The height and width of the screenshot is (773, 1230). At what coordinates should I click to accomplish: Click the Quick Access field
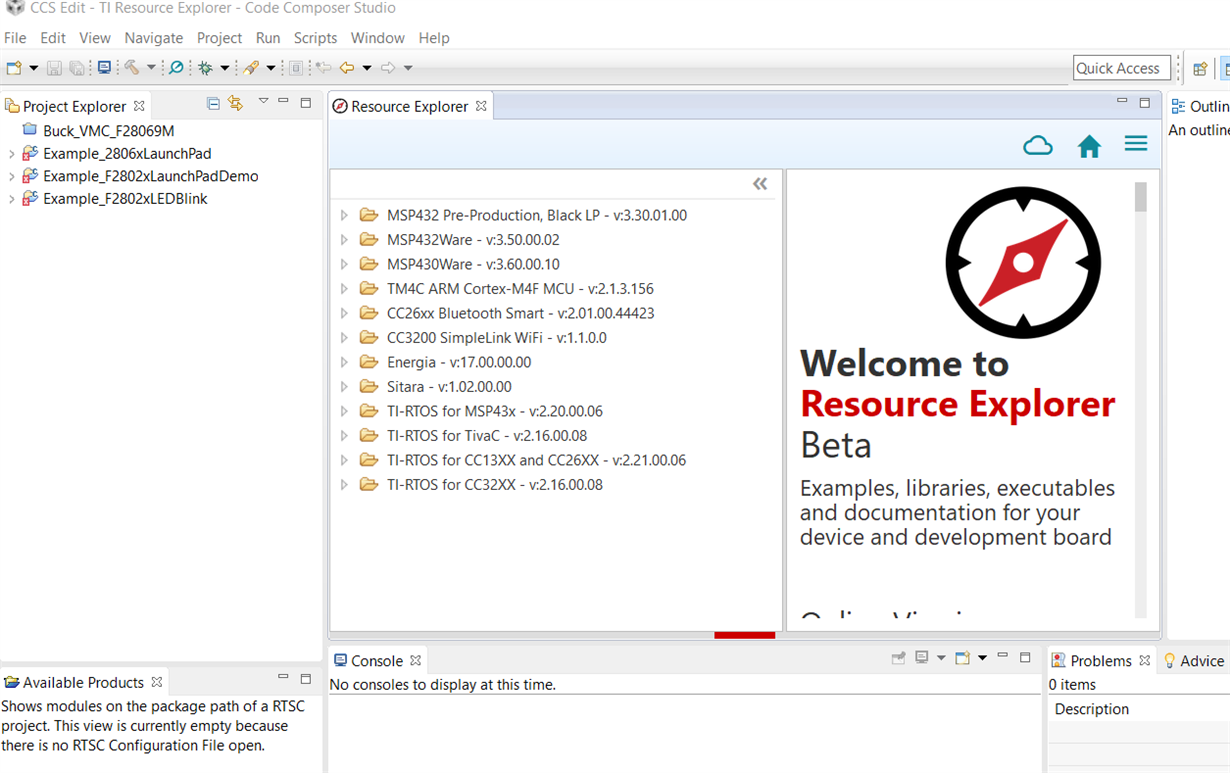pyautogui.click(x=1122, y=68)
